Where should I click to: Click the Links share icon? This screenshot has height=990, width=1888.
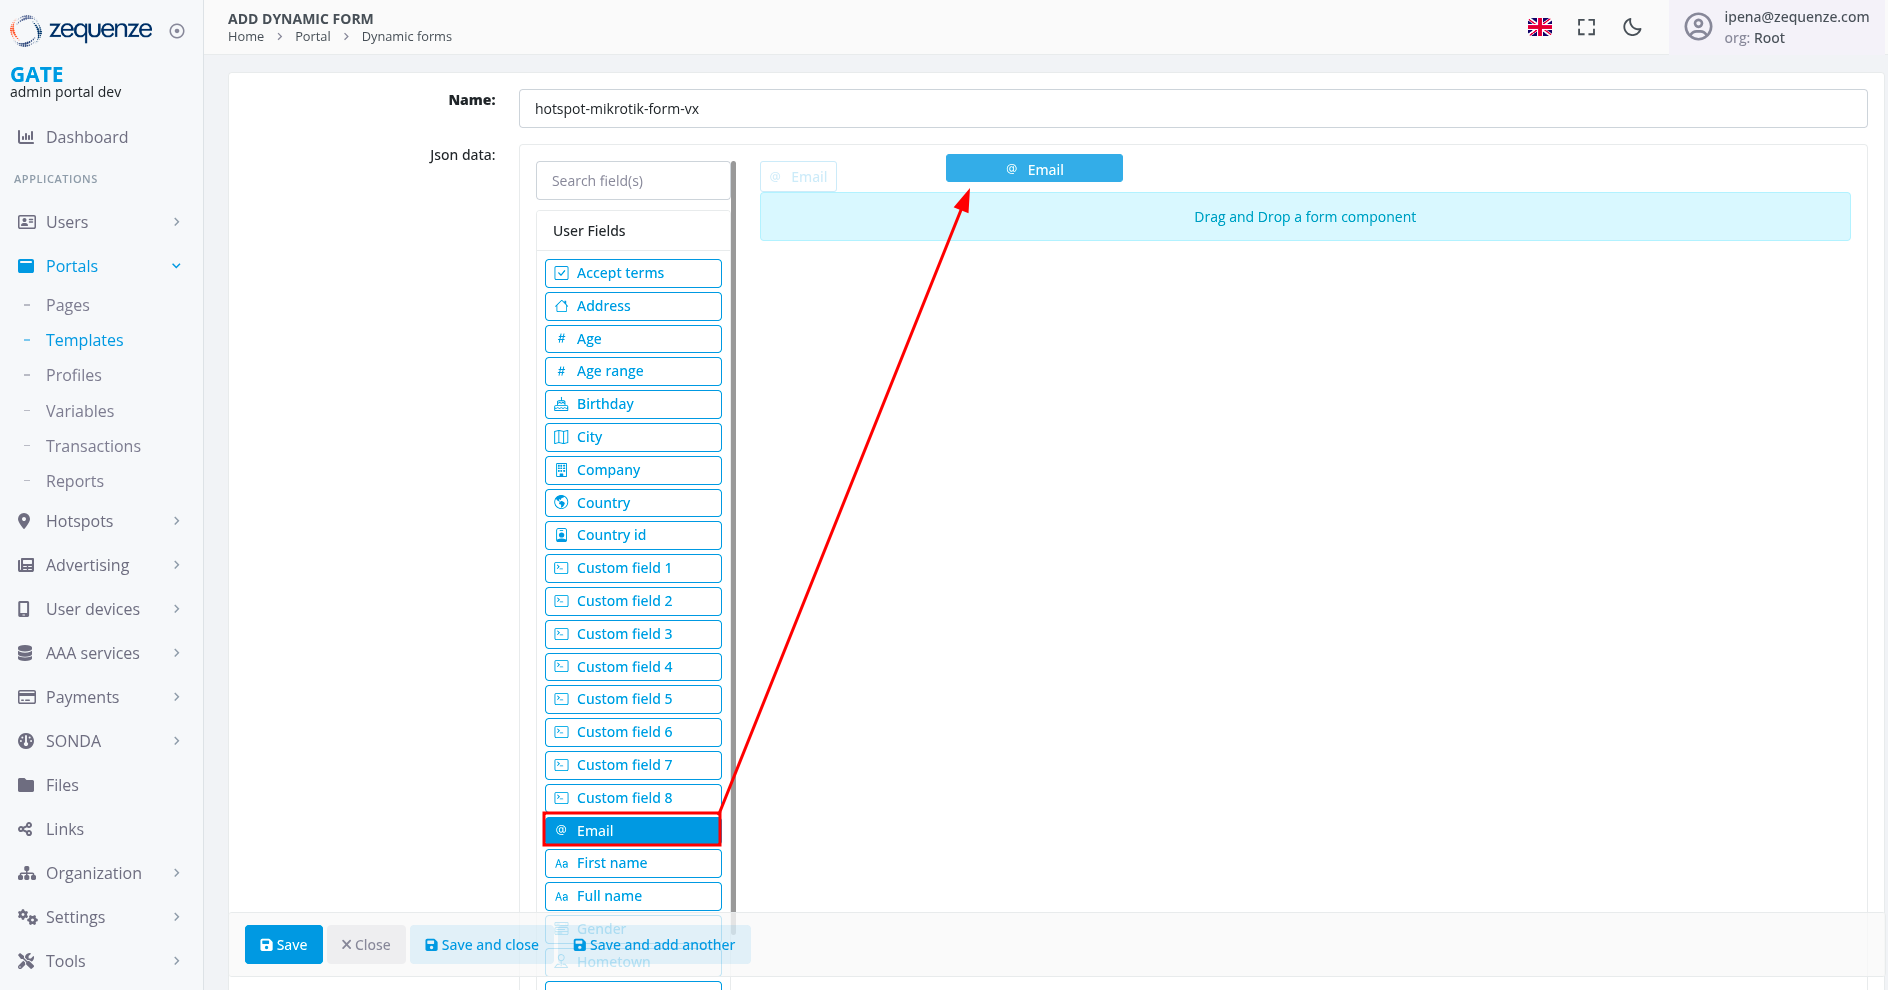26,829
